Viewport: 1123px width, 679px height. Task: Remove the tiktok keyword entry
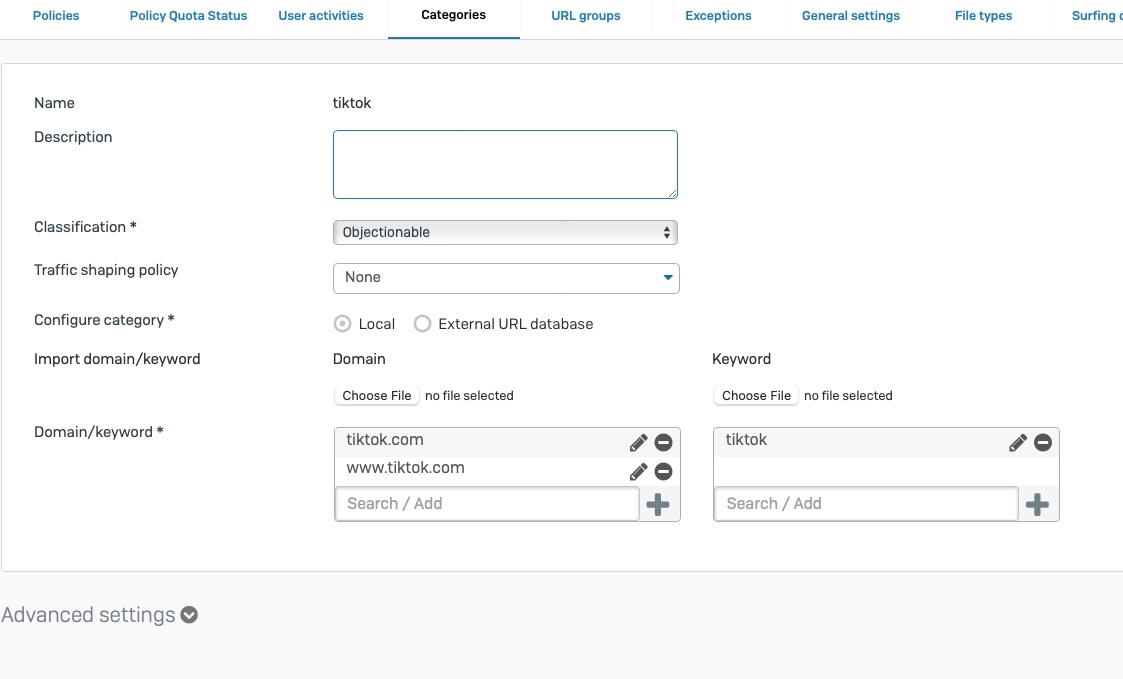click(x=1043, y=443)
